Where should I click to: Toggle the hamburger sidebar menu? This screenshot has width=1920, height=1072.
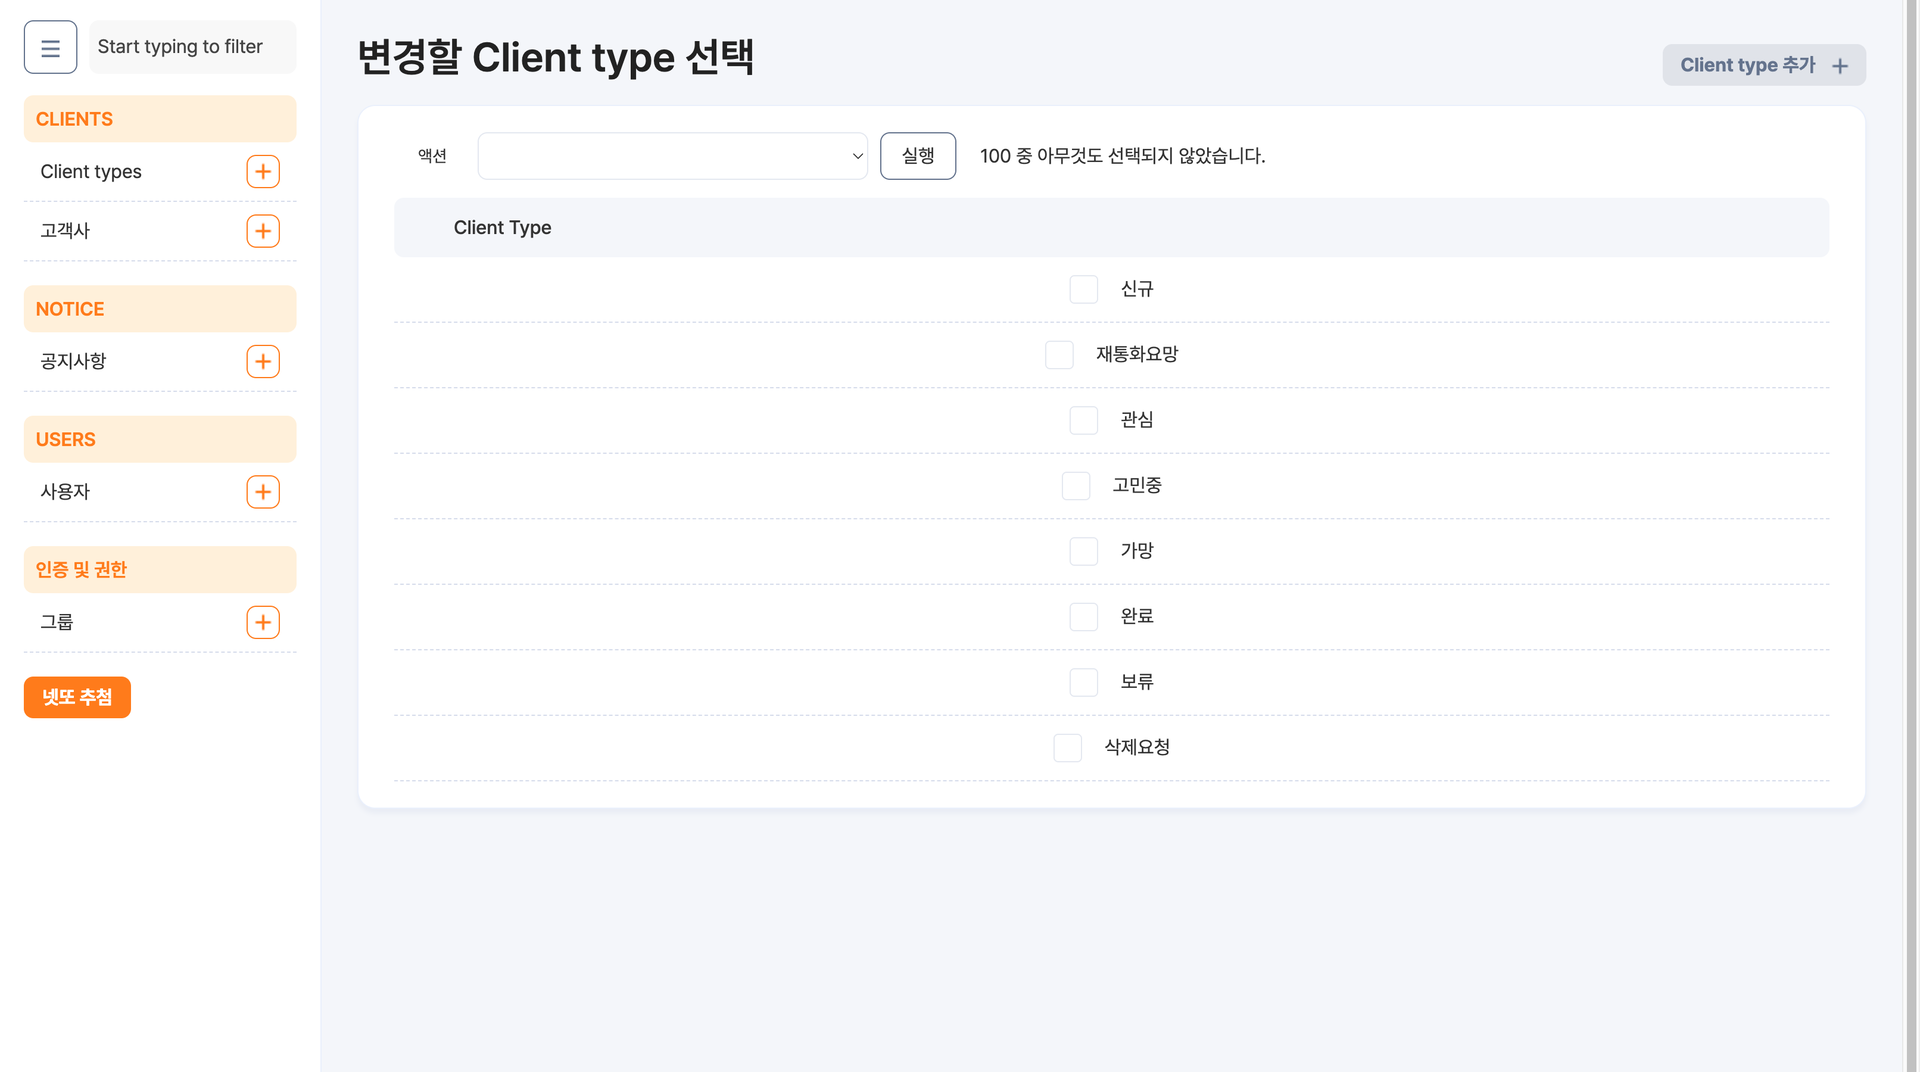click(x=50, y=47)
